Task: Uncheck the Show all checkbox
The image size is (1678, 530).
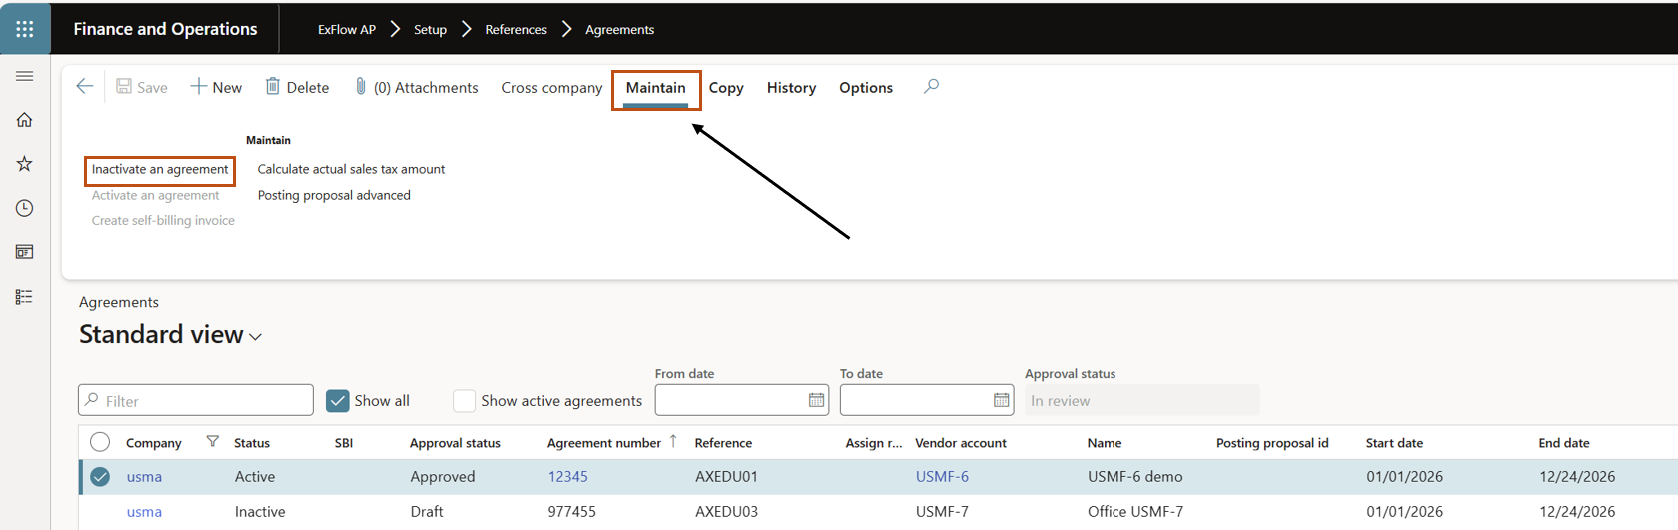Action: point(338,401)
